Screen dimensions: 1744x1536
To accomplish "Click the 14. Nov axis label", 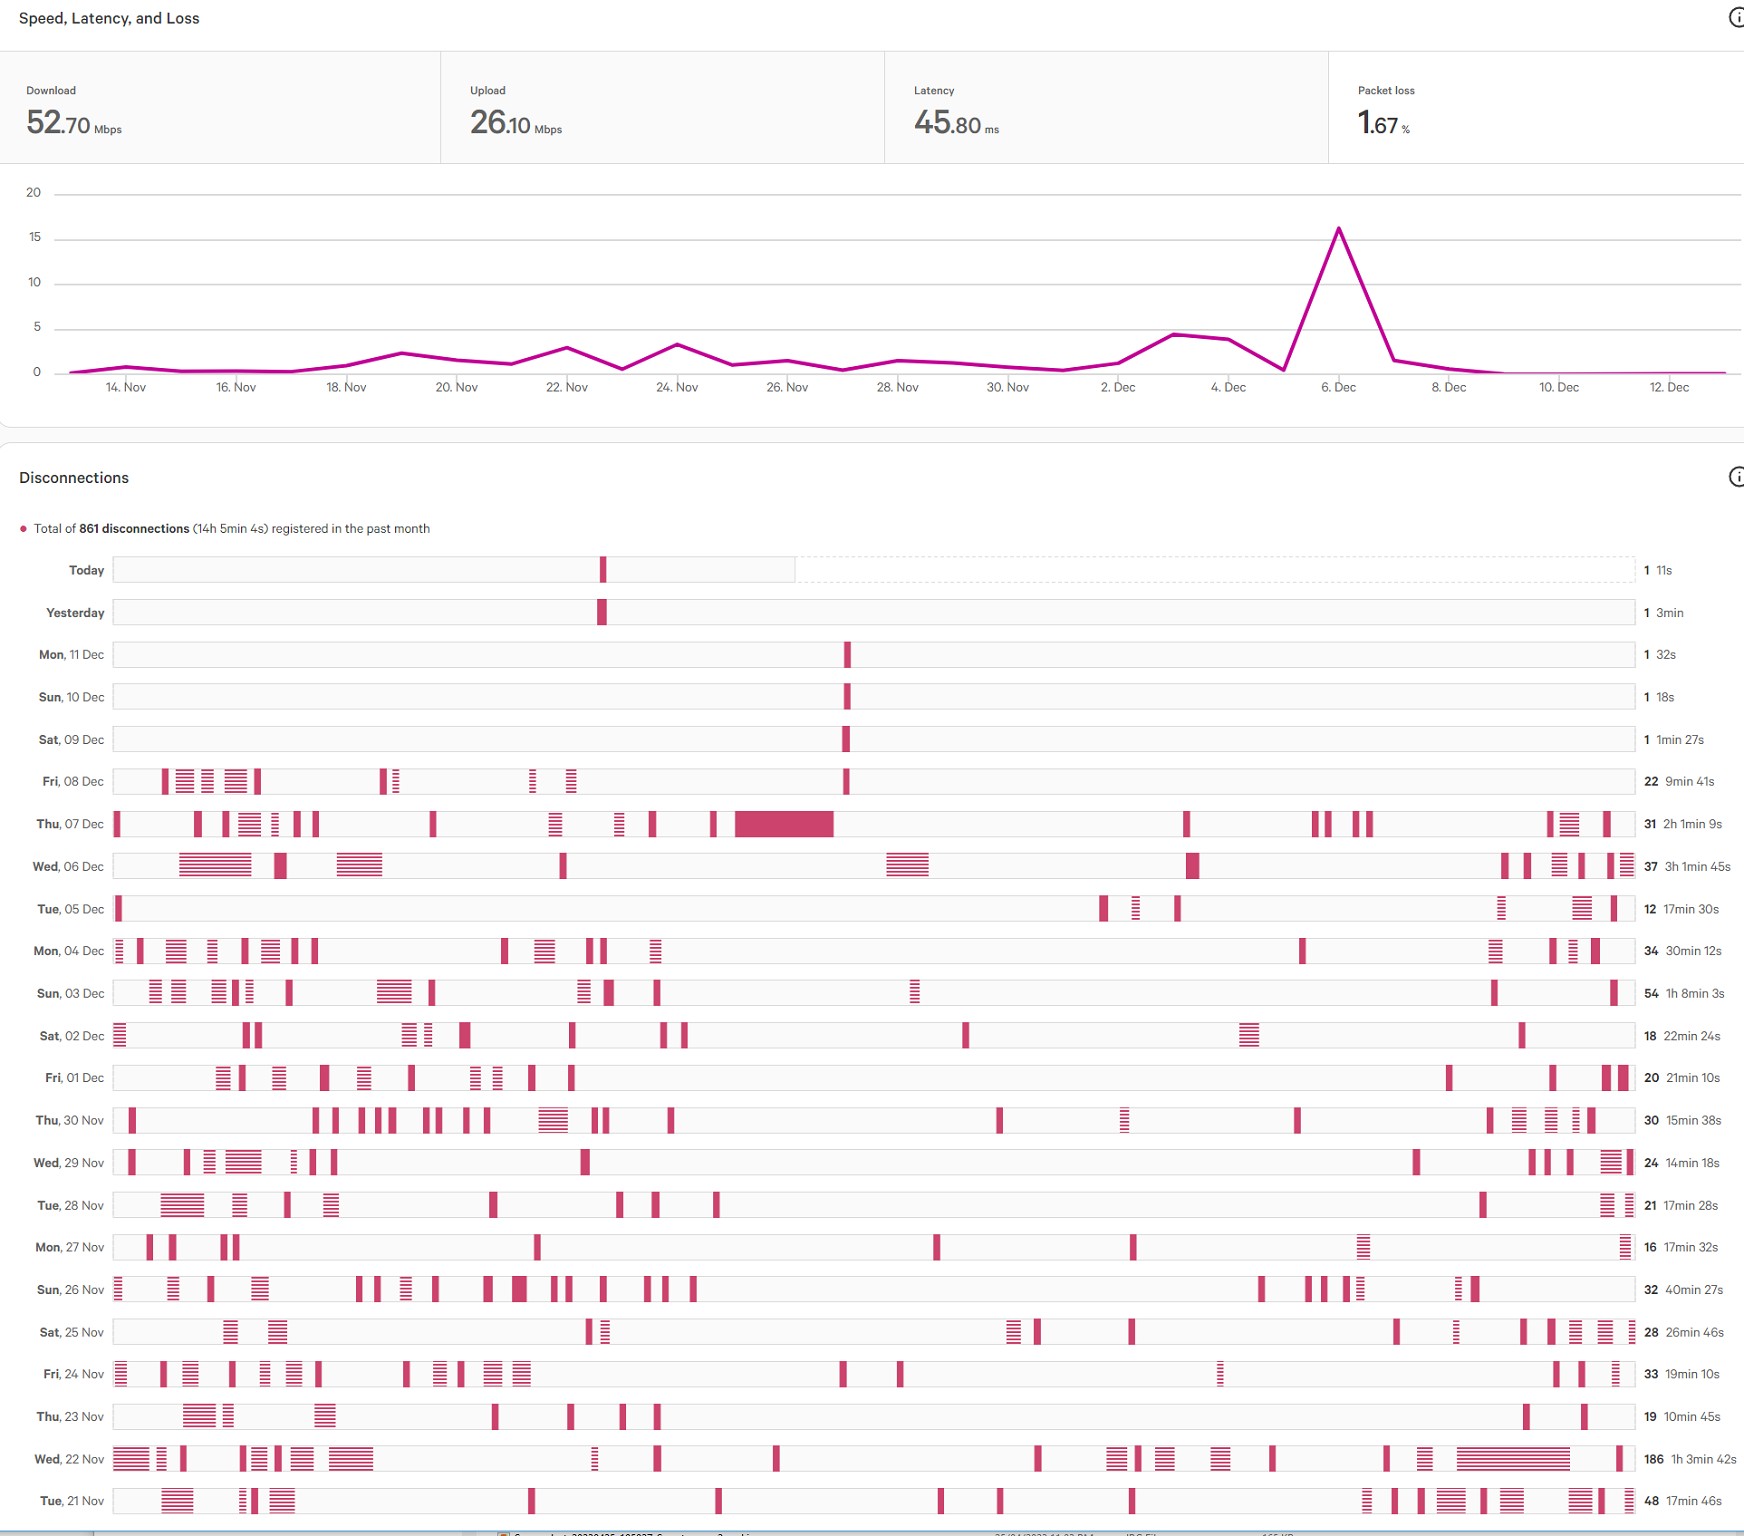I will (x=126, y=387).
